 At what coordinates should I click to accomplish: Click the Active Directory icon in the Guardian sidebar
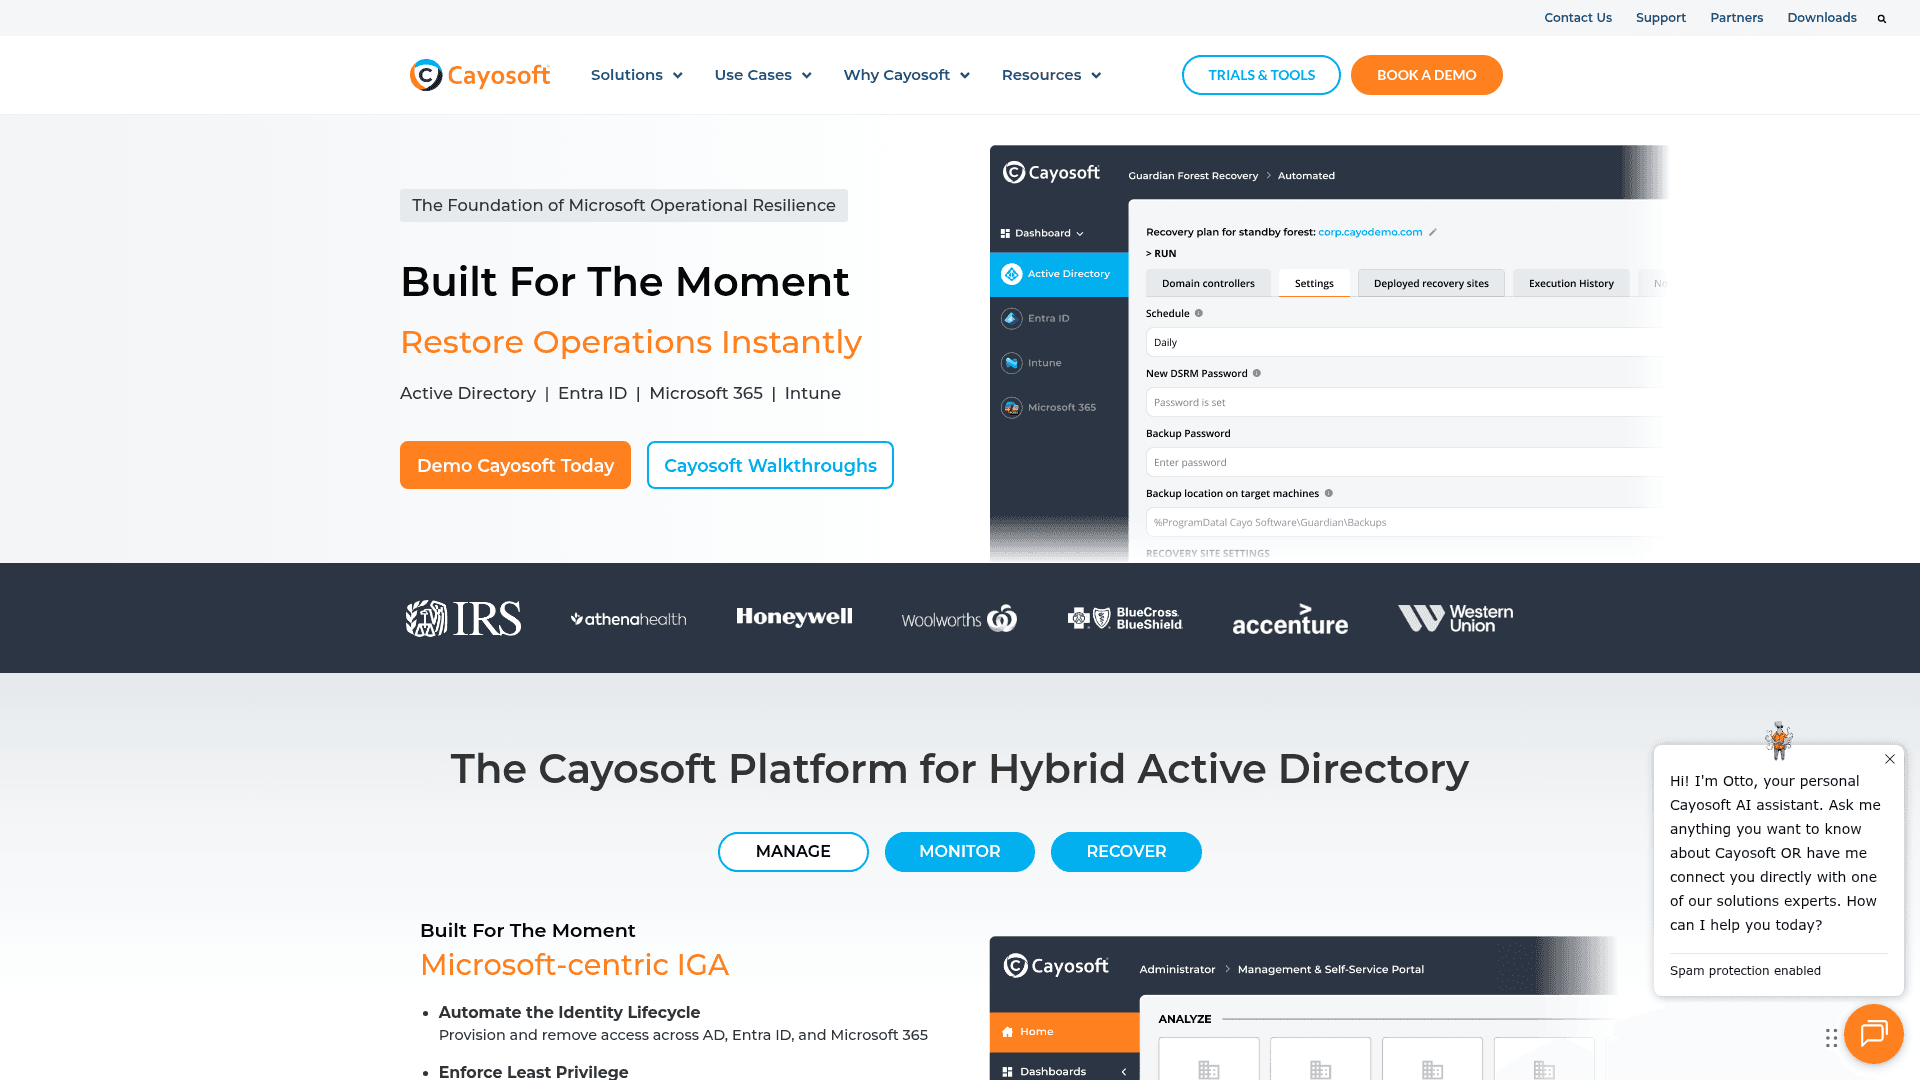1012,274
